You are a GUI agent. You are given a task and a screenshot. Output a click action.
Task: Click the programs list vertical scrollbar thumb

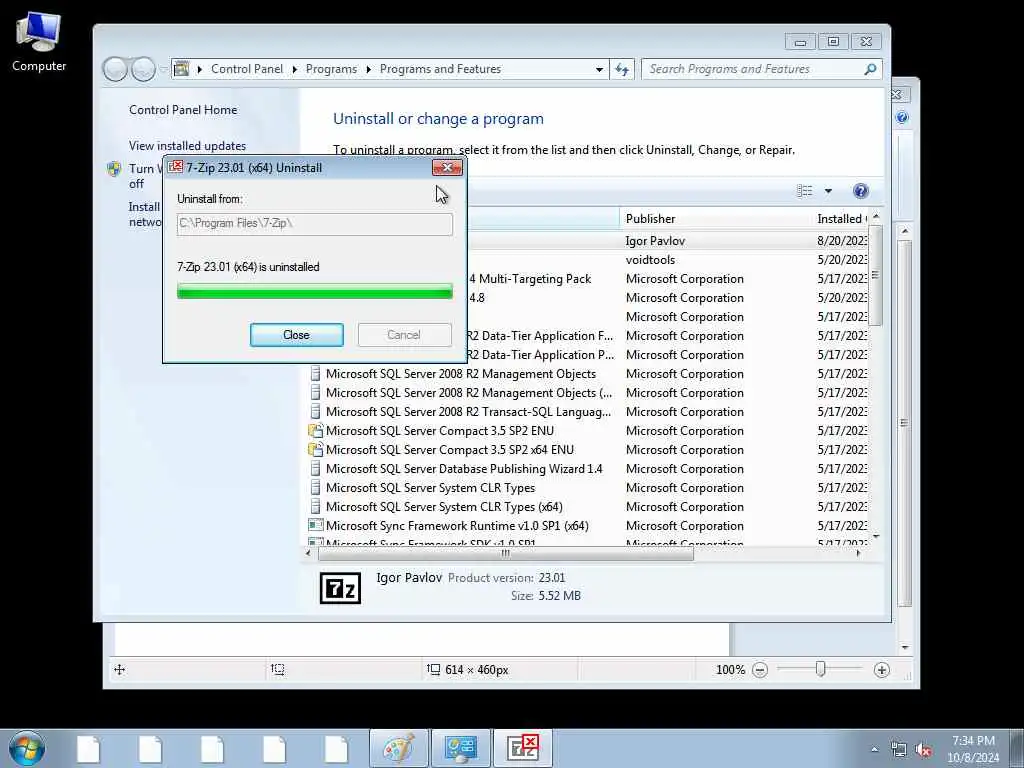point(875,275)
